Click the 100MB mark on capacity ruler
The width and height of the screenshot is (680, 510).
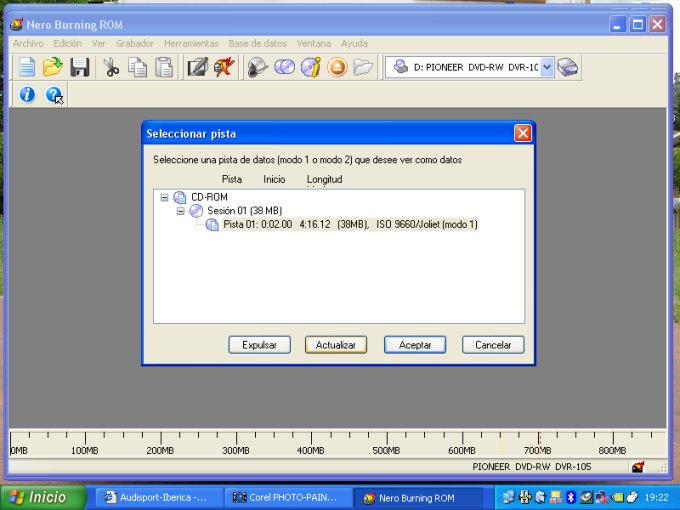[x=85, y=450]
